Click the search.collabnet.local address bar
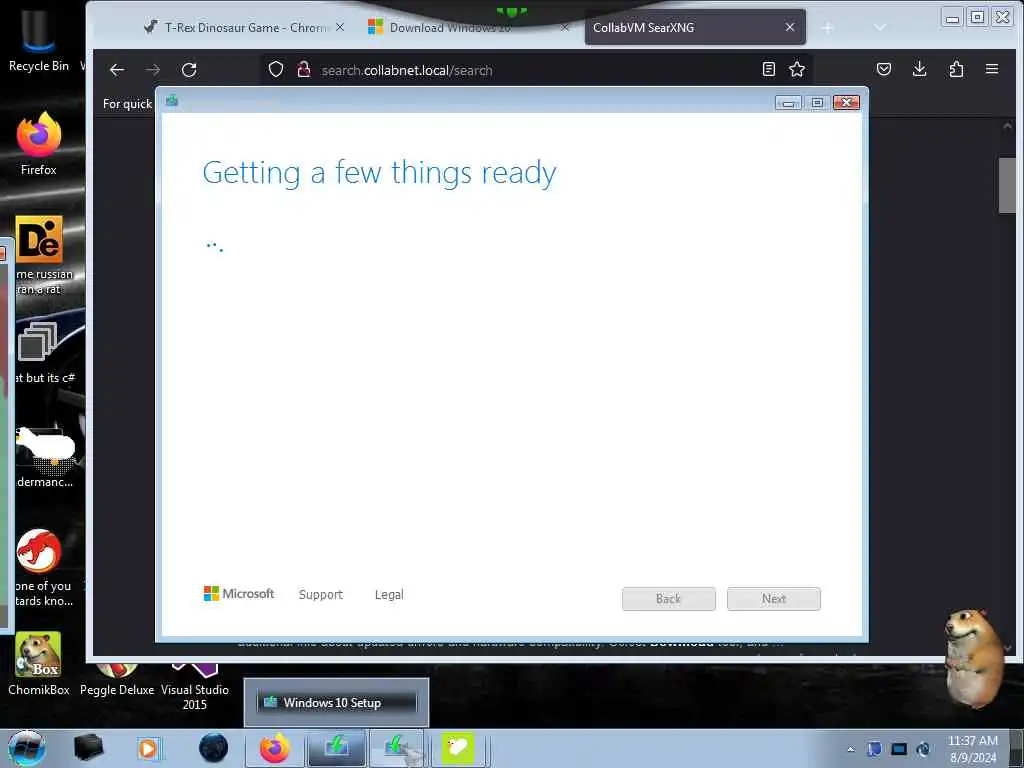 [536, 70]
